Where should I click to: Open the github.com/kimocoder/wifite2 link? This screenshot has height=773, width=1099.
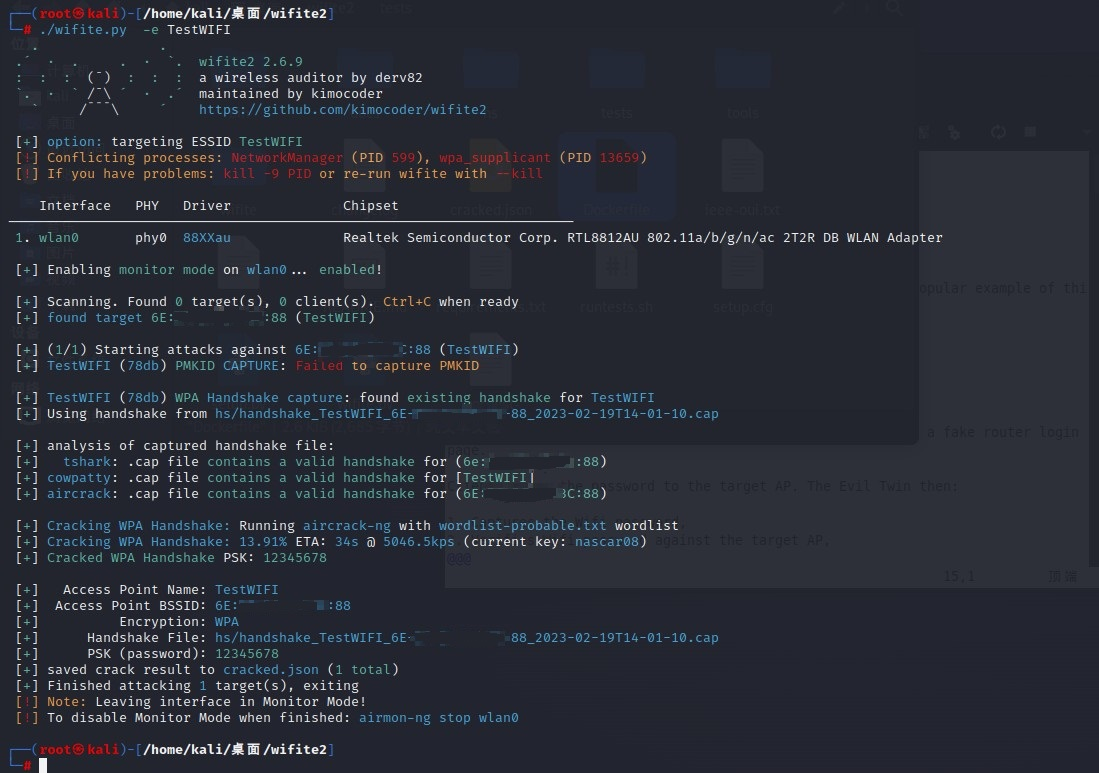coord(342,109)
